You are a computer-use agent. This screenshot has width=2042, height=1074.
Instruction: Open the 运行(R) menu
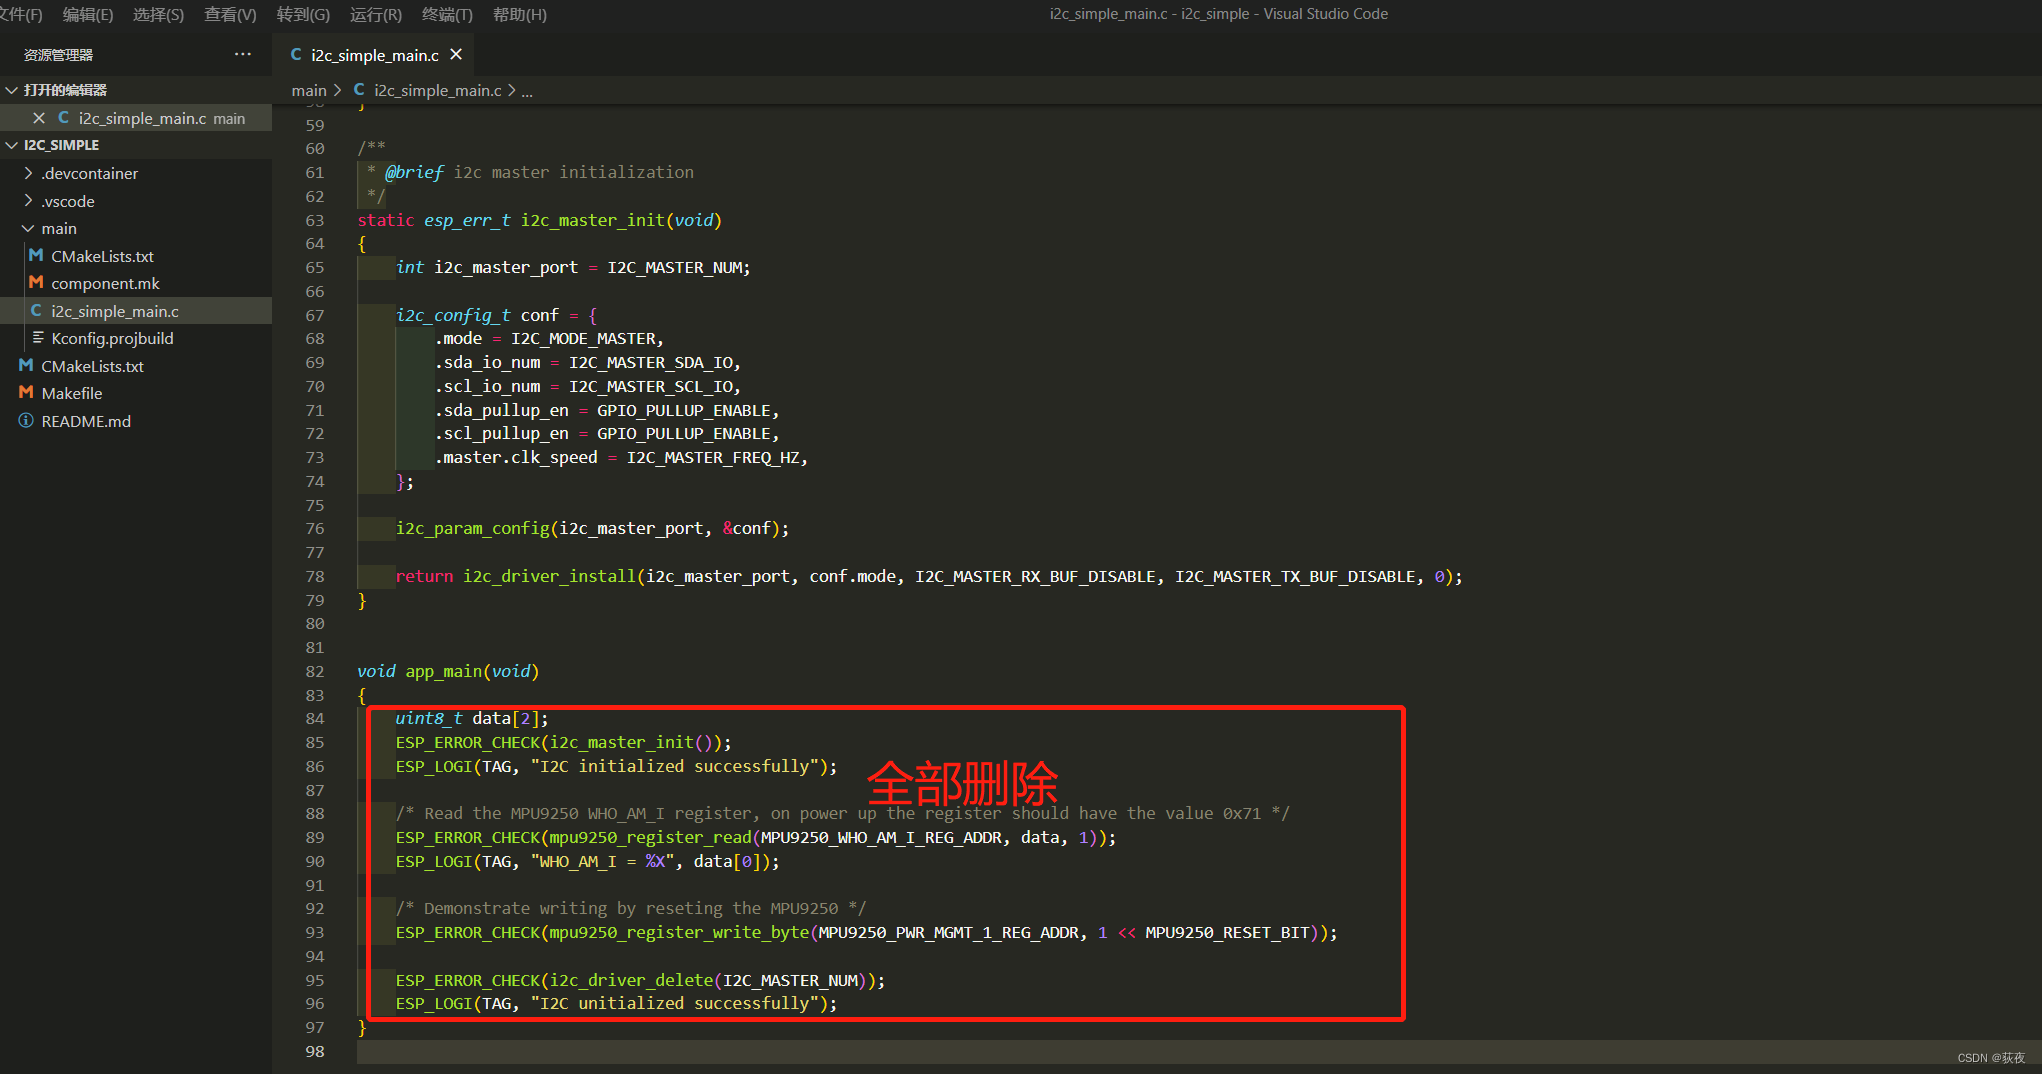click(x=376, y=14)
